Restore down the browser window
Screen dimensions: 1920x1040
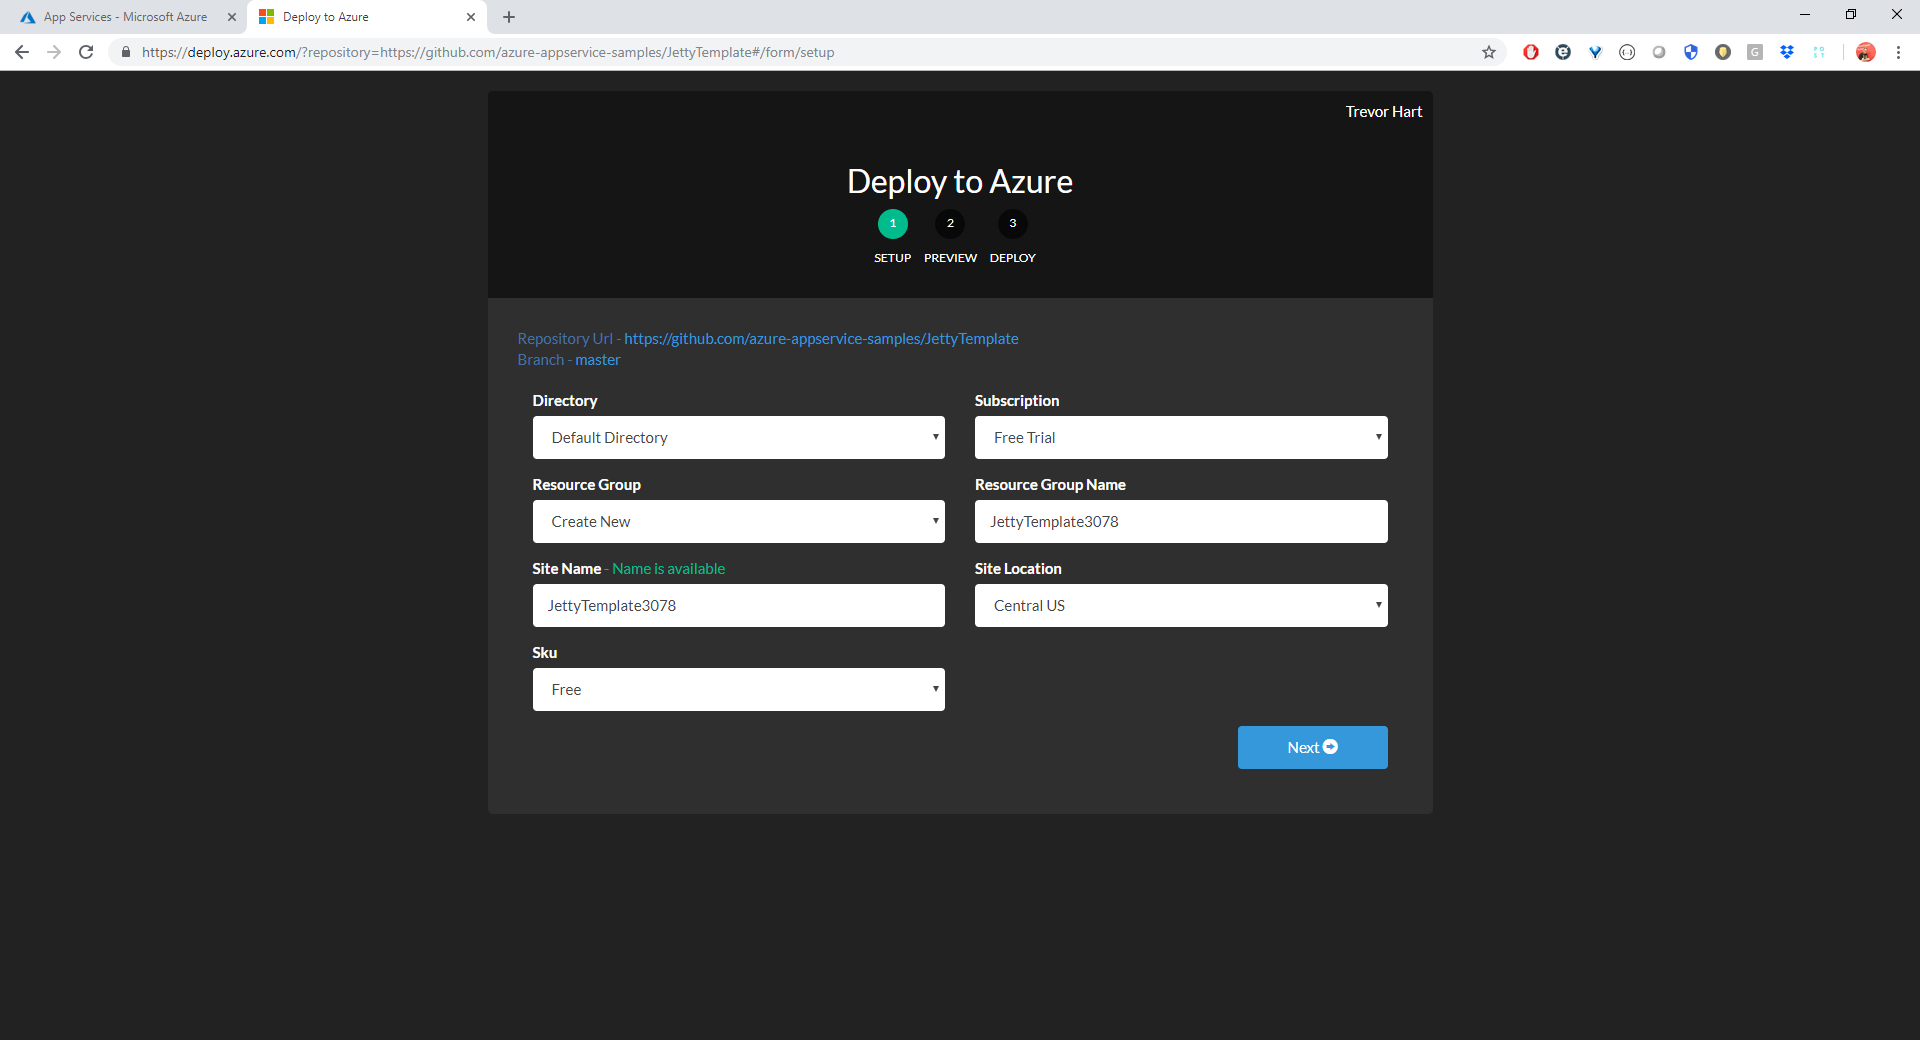pyautogui.click(x=1851, y=15)
